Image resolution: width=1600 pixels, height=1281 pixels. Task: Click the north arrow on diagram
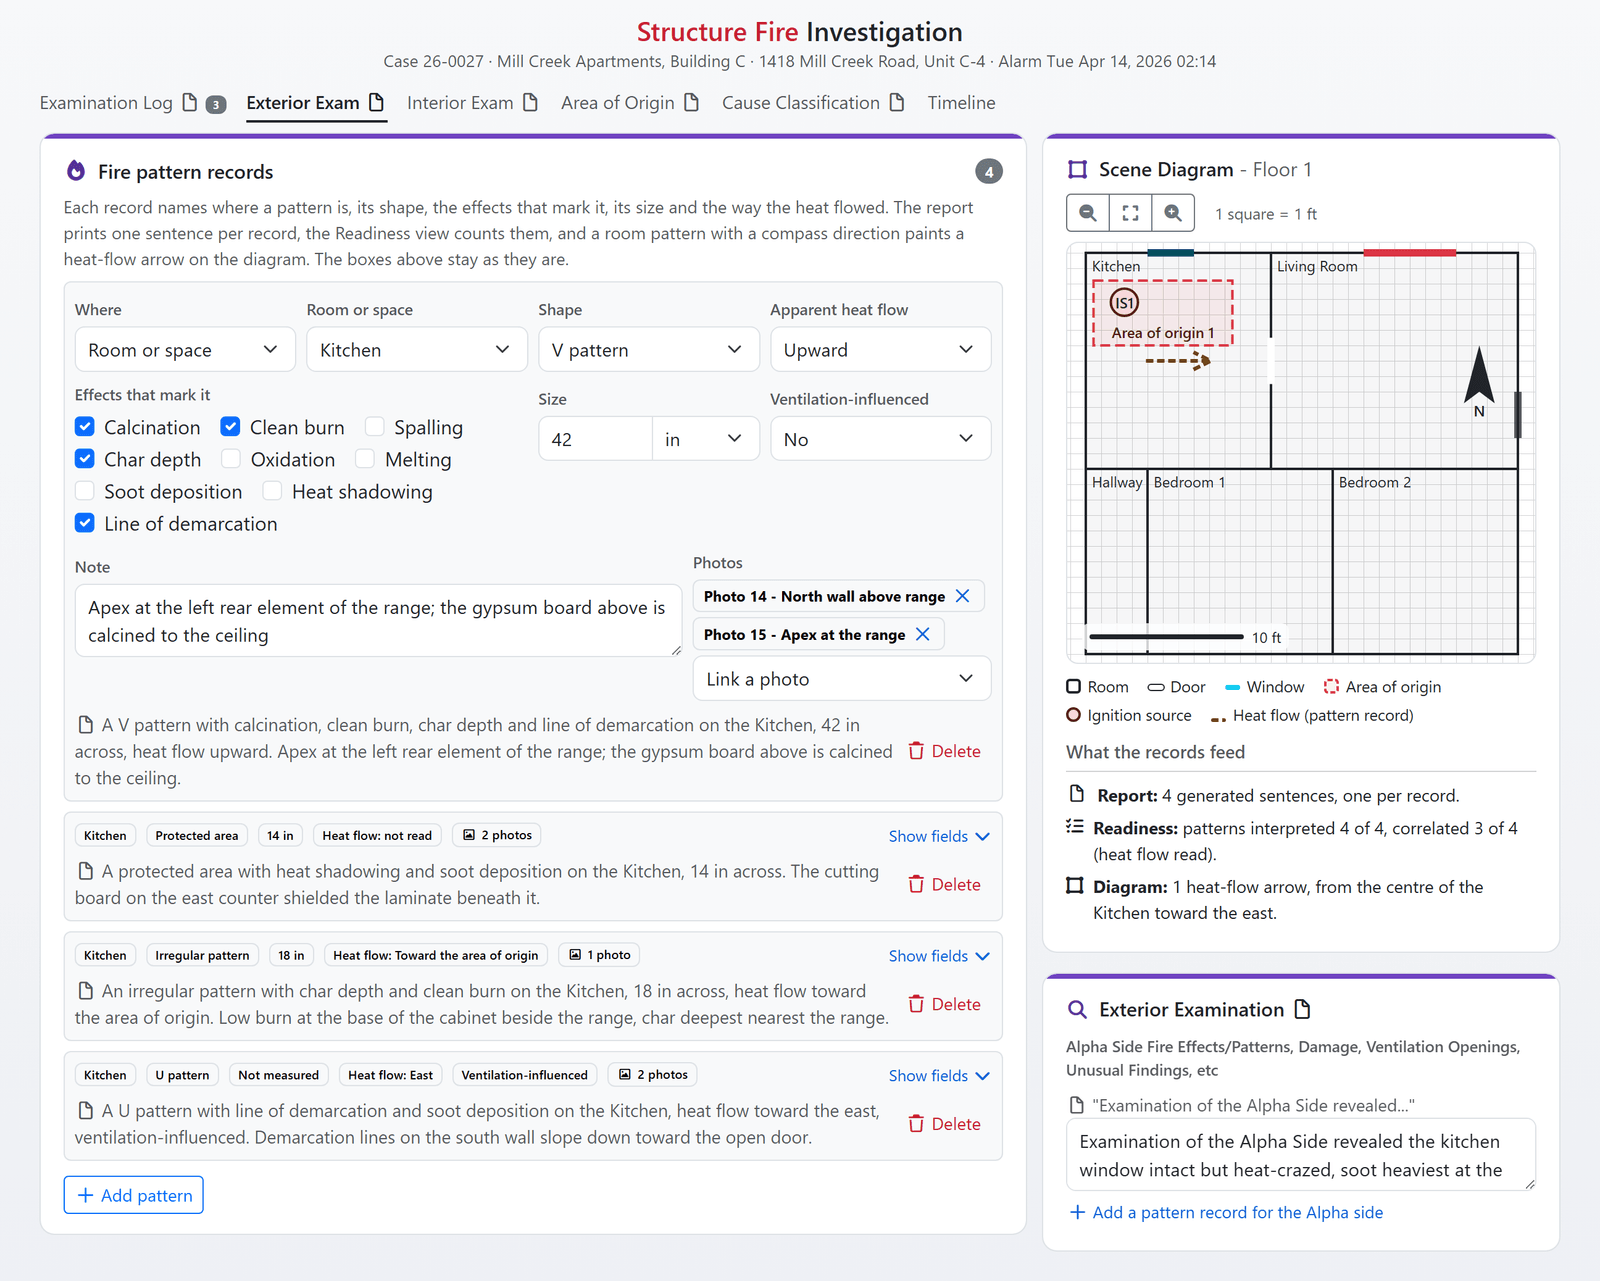coord(1479,381)
